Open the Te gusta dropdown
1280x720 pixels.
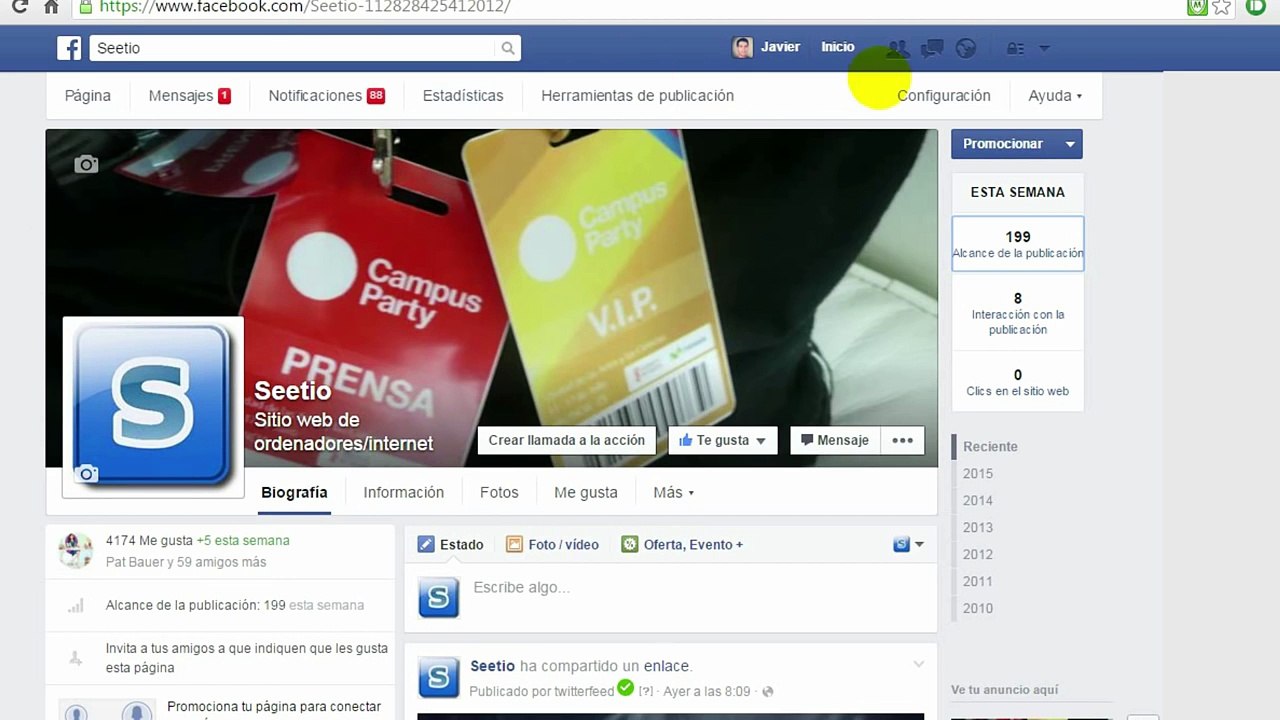[x=760, y=441]
